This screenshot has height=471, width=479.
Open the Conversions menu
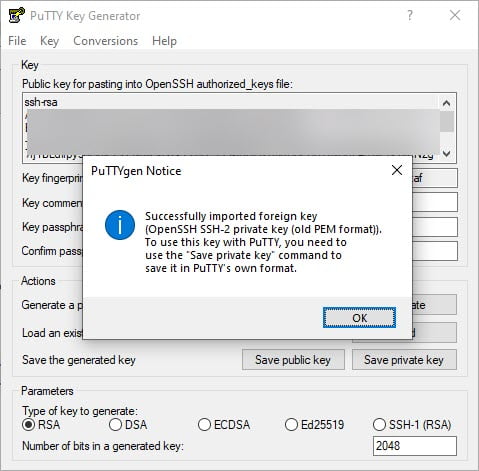(105, 41)
